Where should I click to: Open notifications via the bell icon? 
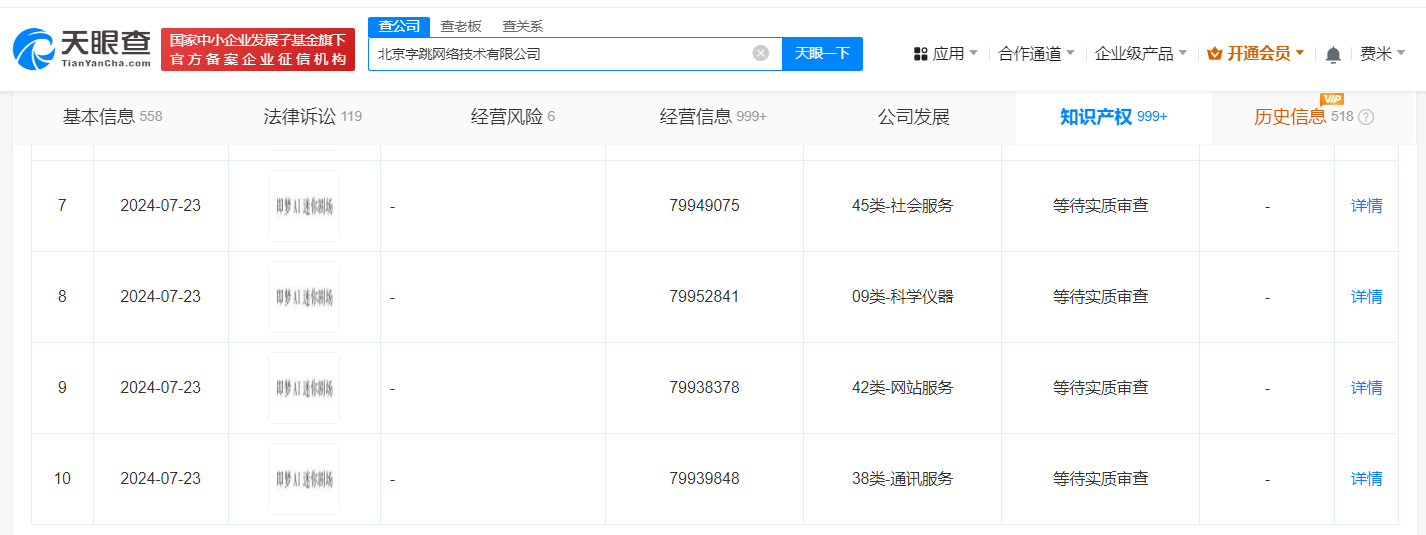click(x=1333, y=54)
